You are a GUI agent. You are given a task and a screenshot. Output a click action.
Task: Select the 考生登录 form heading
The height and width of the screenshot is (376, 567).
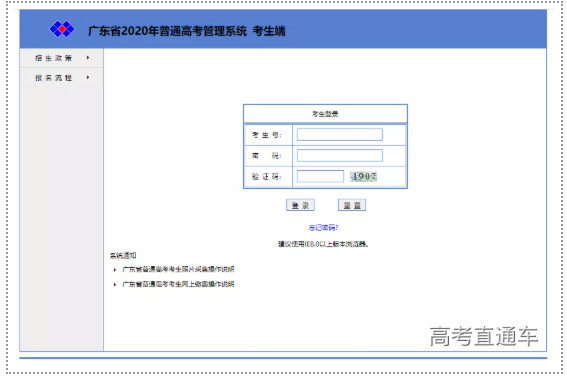pos(325,114)
